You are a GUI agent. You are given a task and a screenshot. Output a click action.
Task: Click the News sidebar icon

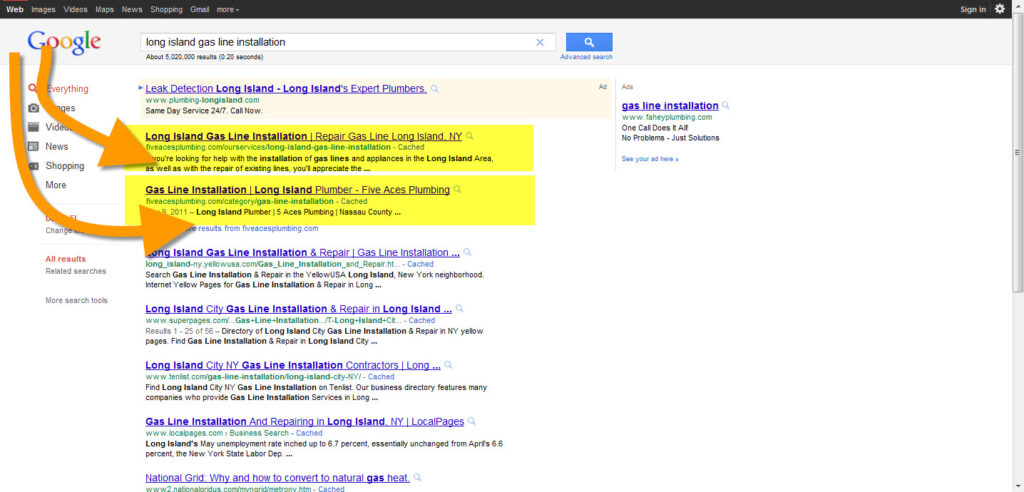[34, 146]
